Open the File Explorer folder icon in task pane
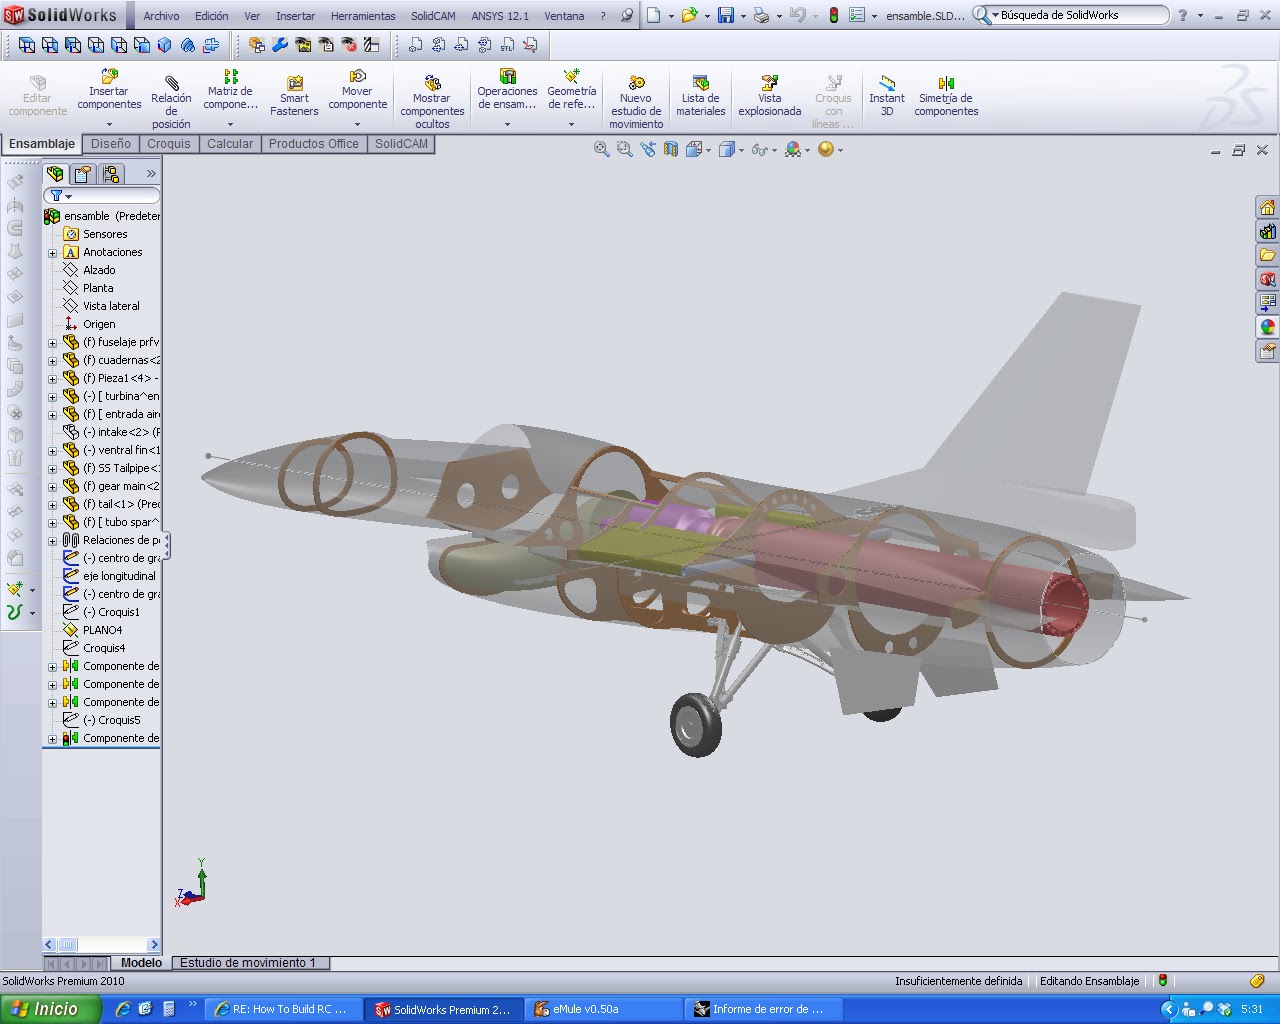1280x1024 pixels. pyautogui.click(x=1268, y=256)
